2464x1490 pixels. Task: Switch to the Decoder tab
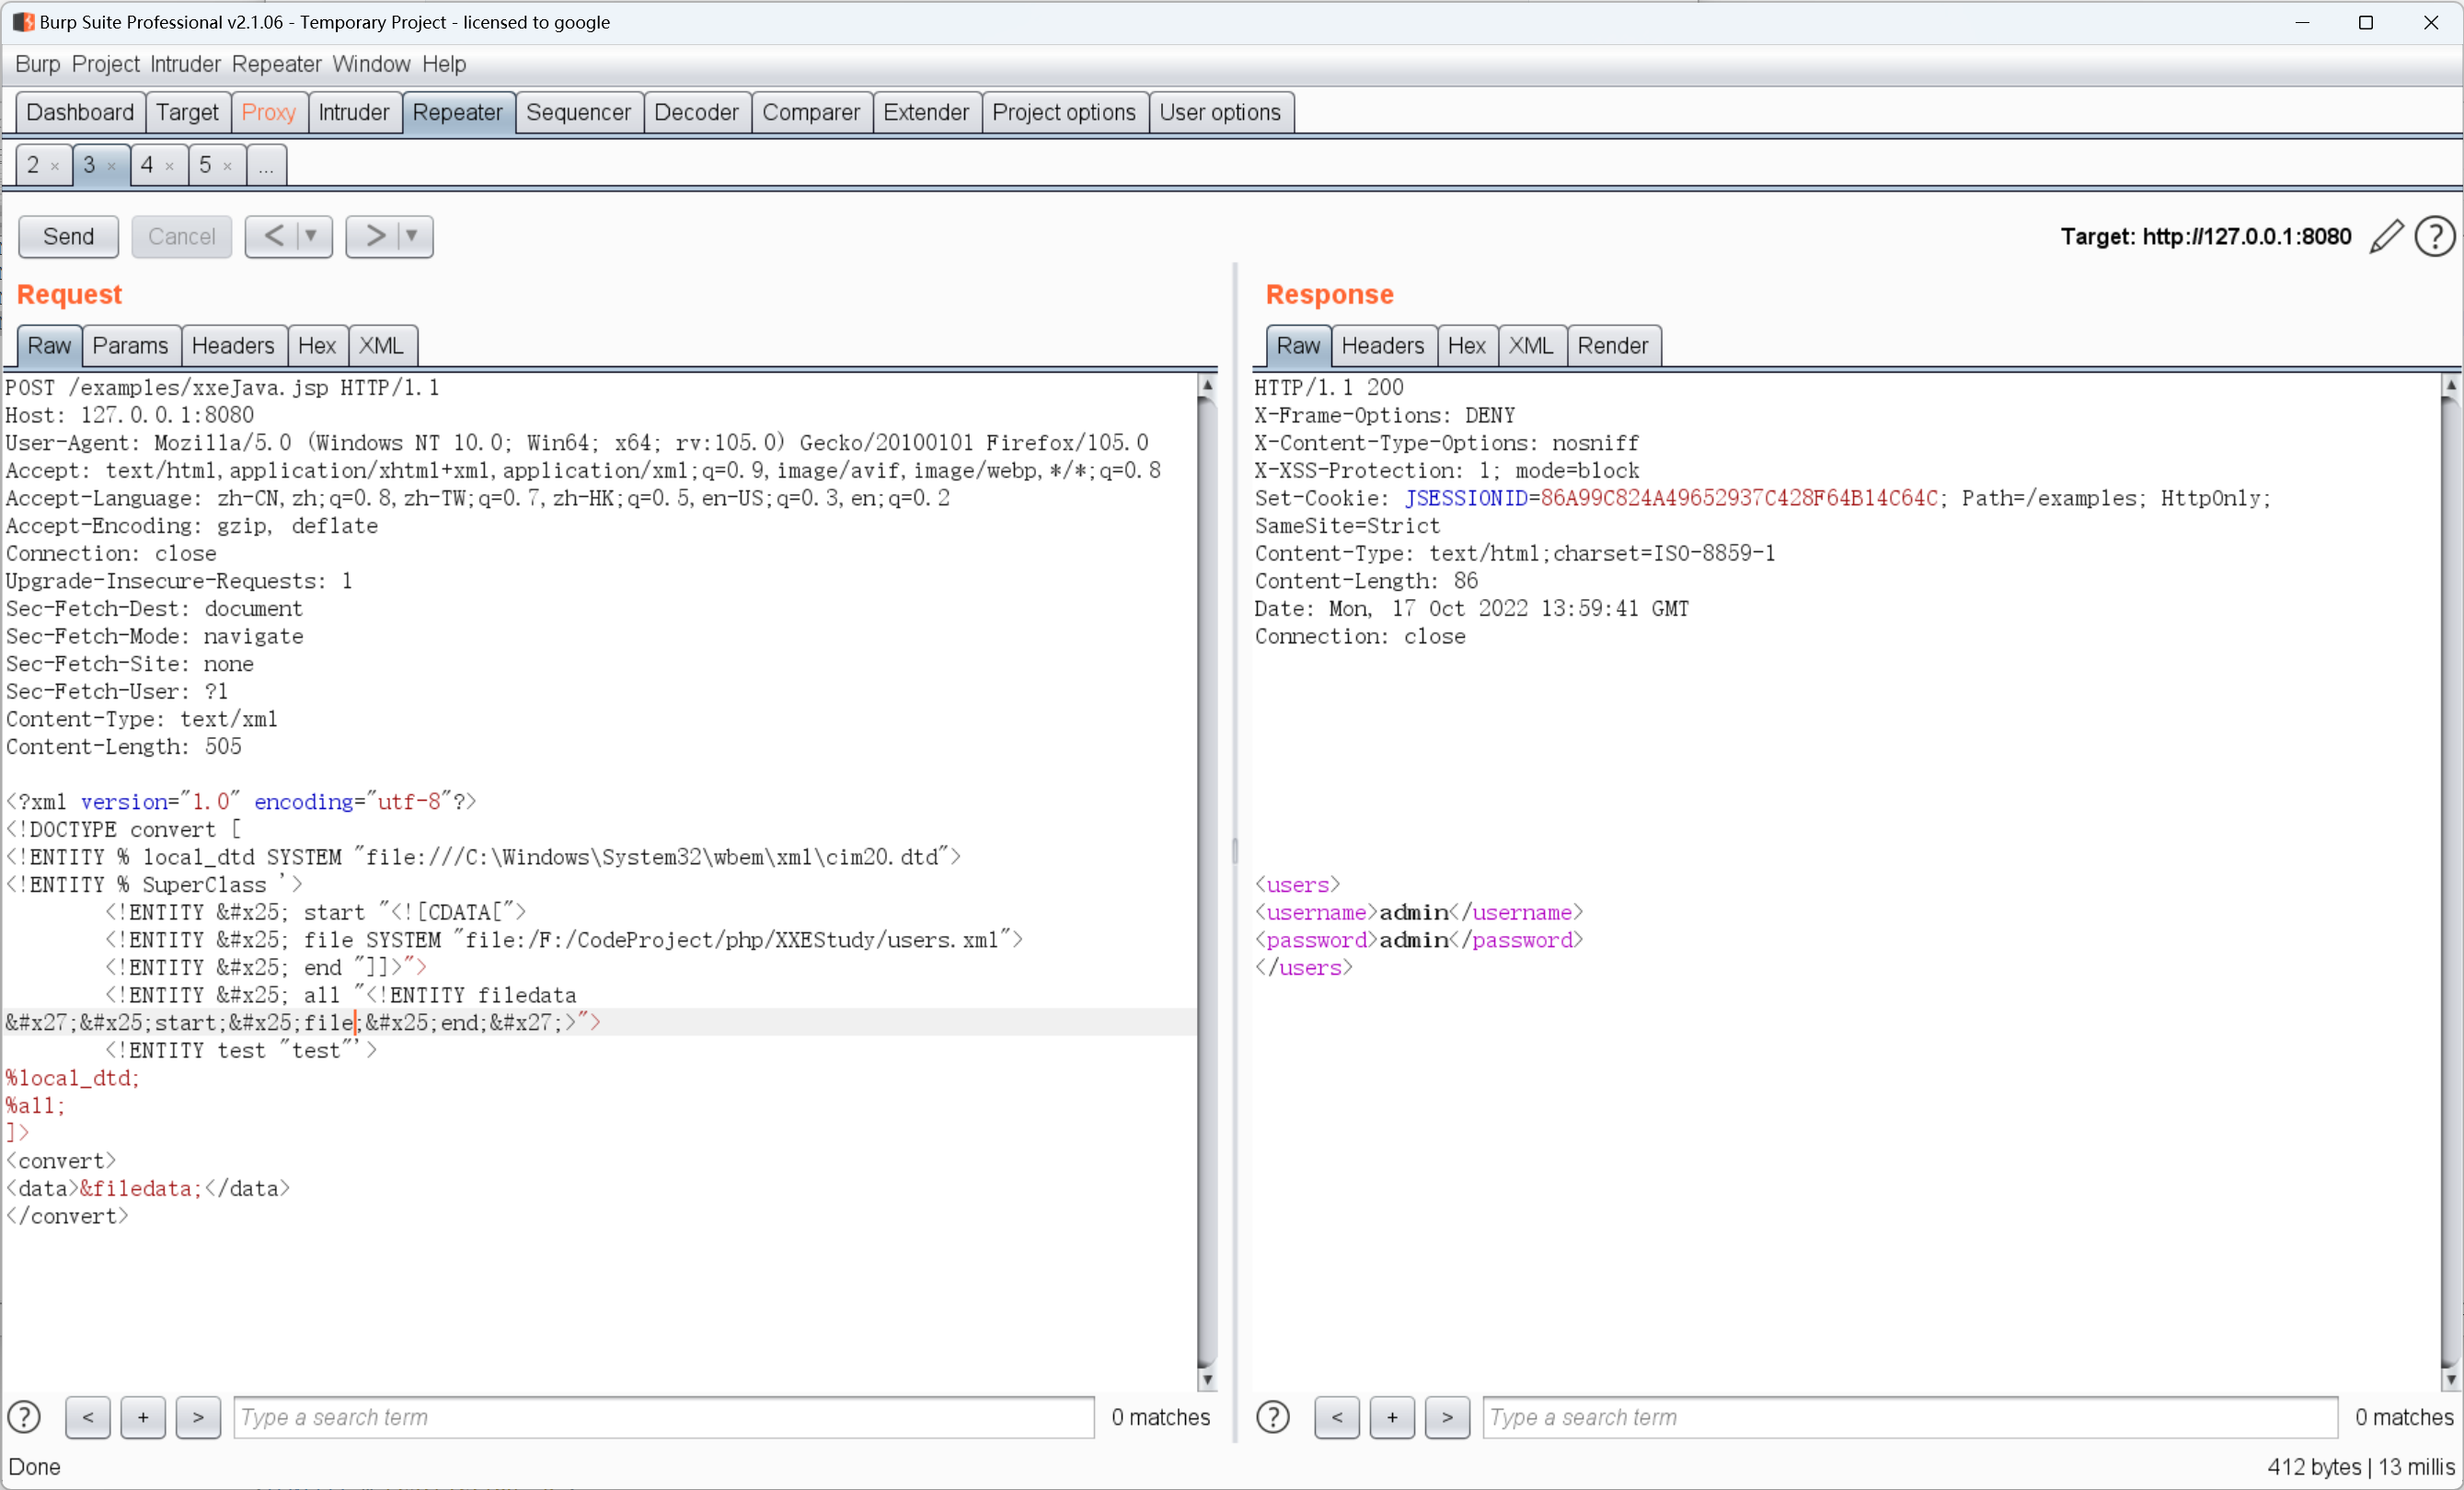[697, 112]
